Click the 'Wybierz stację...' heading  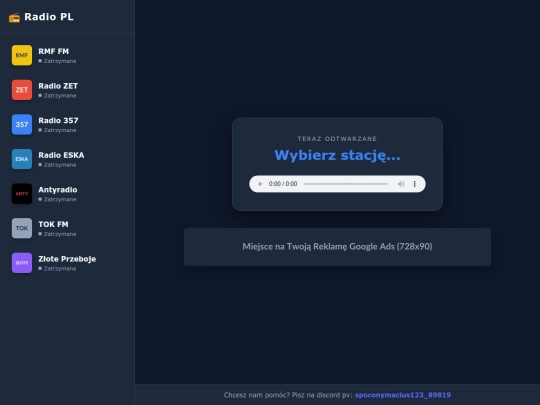[x=337, y=155]
